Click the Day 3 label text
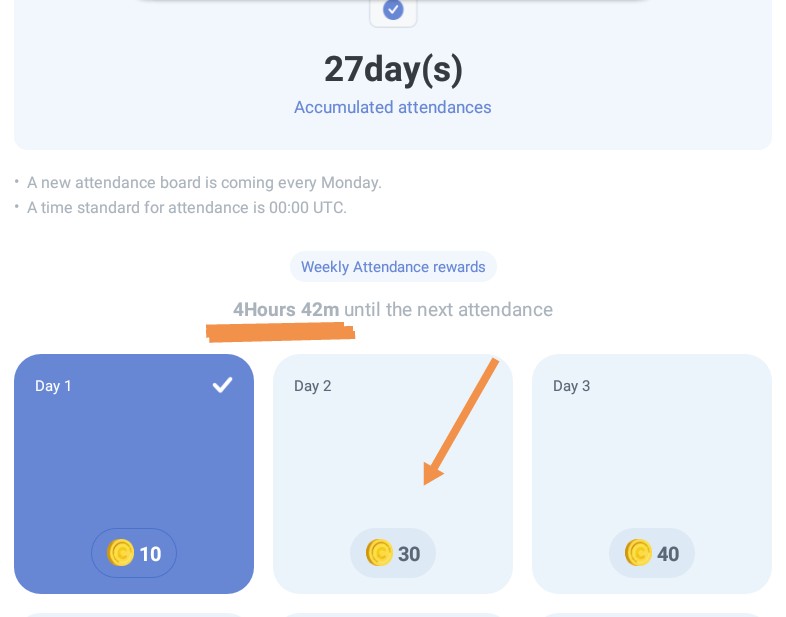This screenshot has height=617, width=786. click(571, 386)
